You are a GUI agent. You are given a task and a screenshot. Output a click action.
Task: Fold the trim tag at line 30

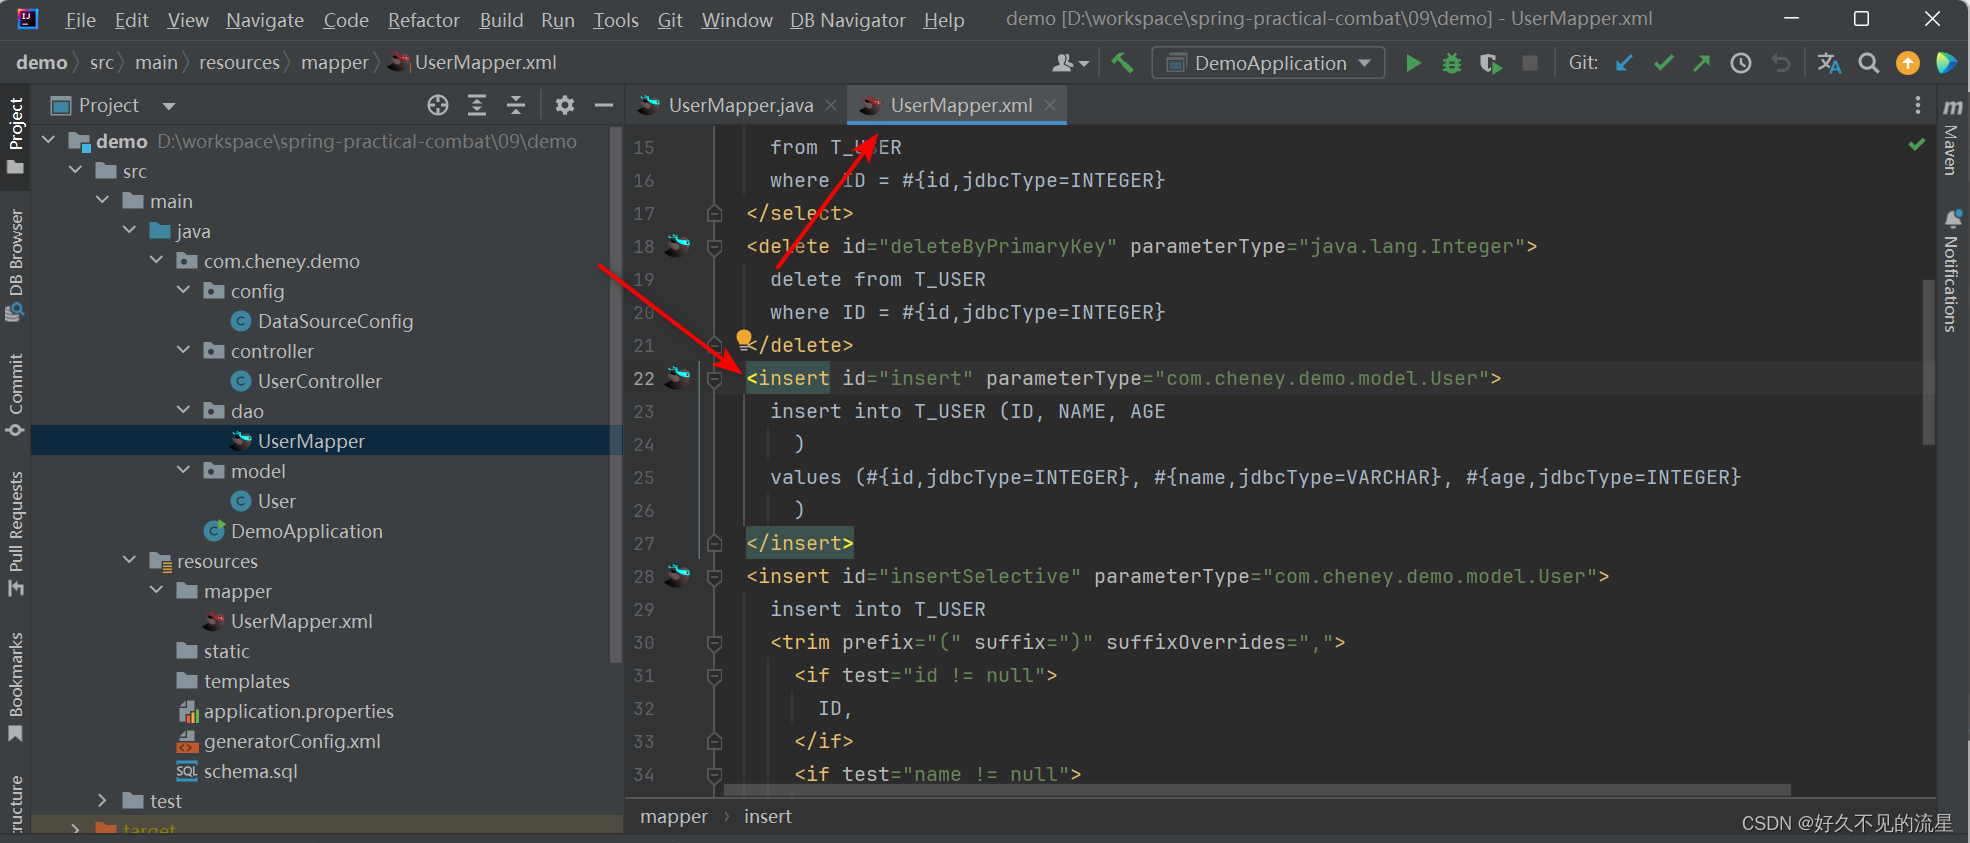[x=714, y=642]
